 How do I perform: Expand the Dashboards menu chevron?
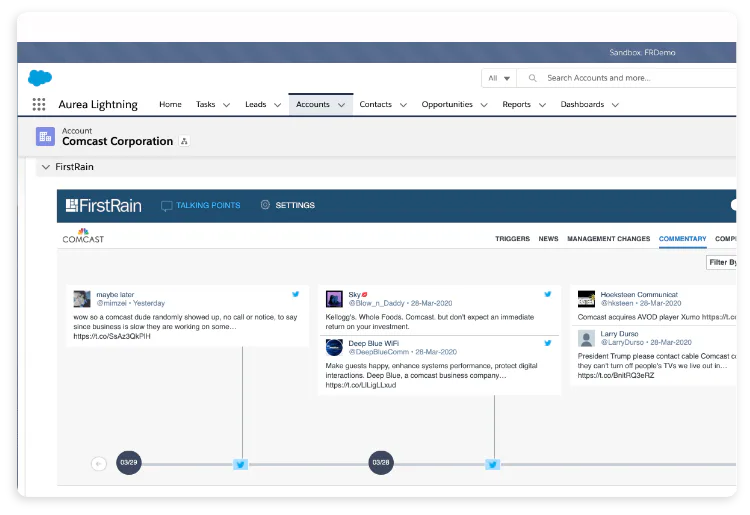[x=616, y=105]
